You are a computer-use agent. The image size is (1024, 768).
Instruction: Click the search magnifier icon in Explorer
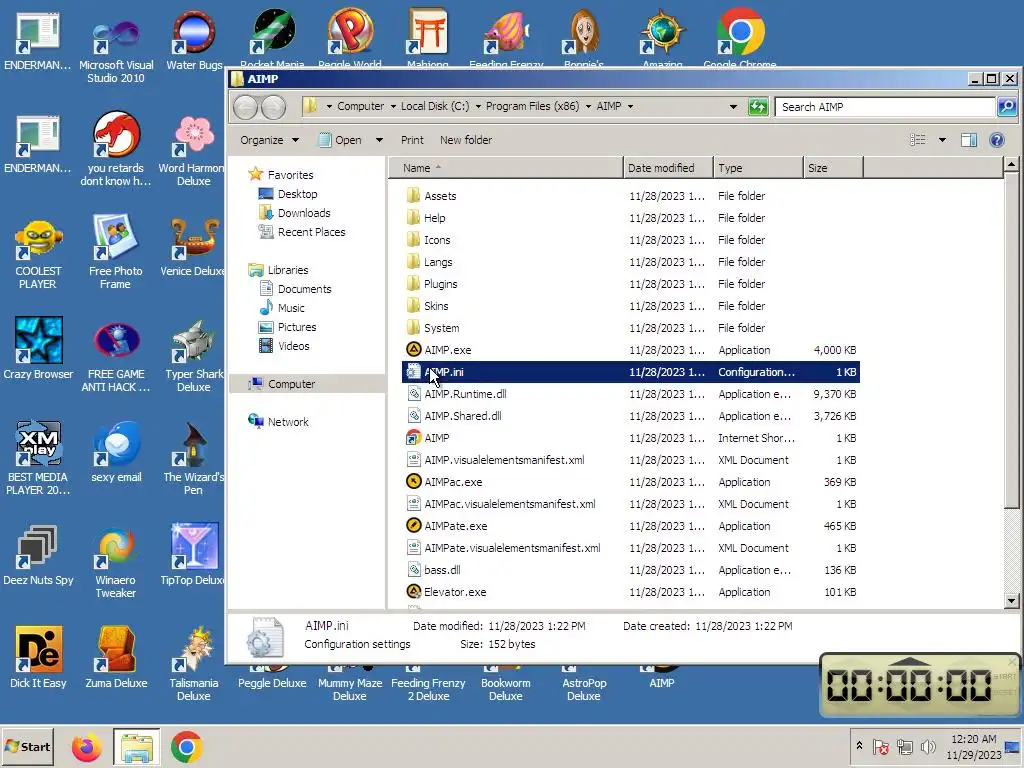tap(1006, 106)
